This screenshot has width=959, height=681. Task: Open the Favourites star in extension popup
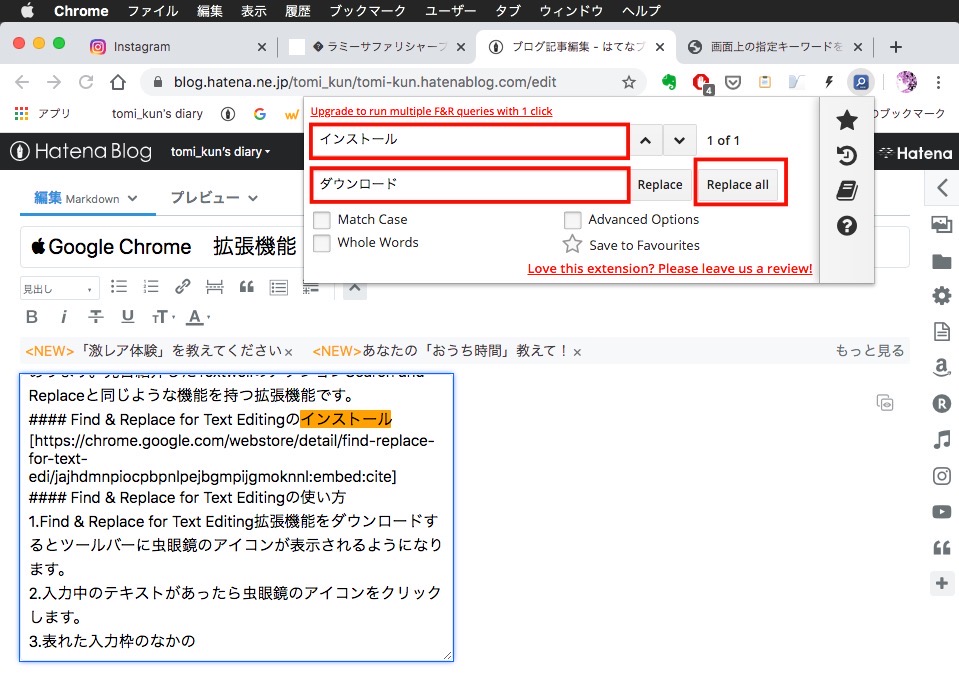coord(846,120)
